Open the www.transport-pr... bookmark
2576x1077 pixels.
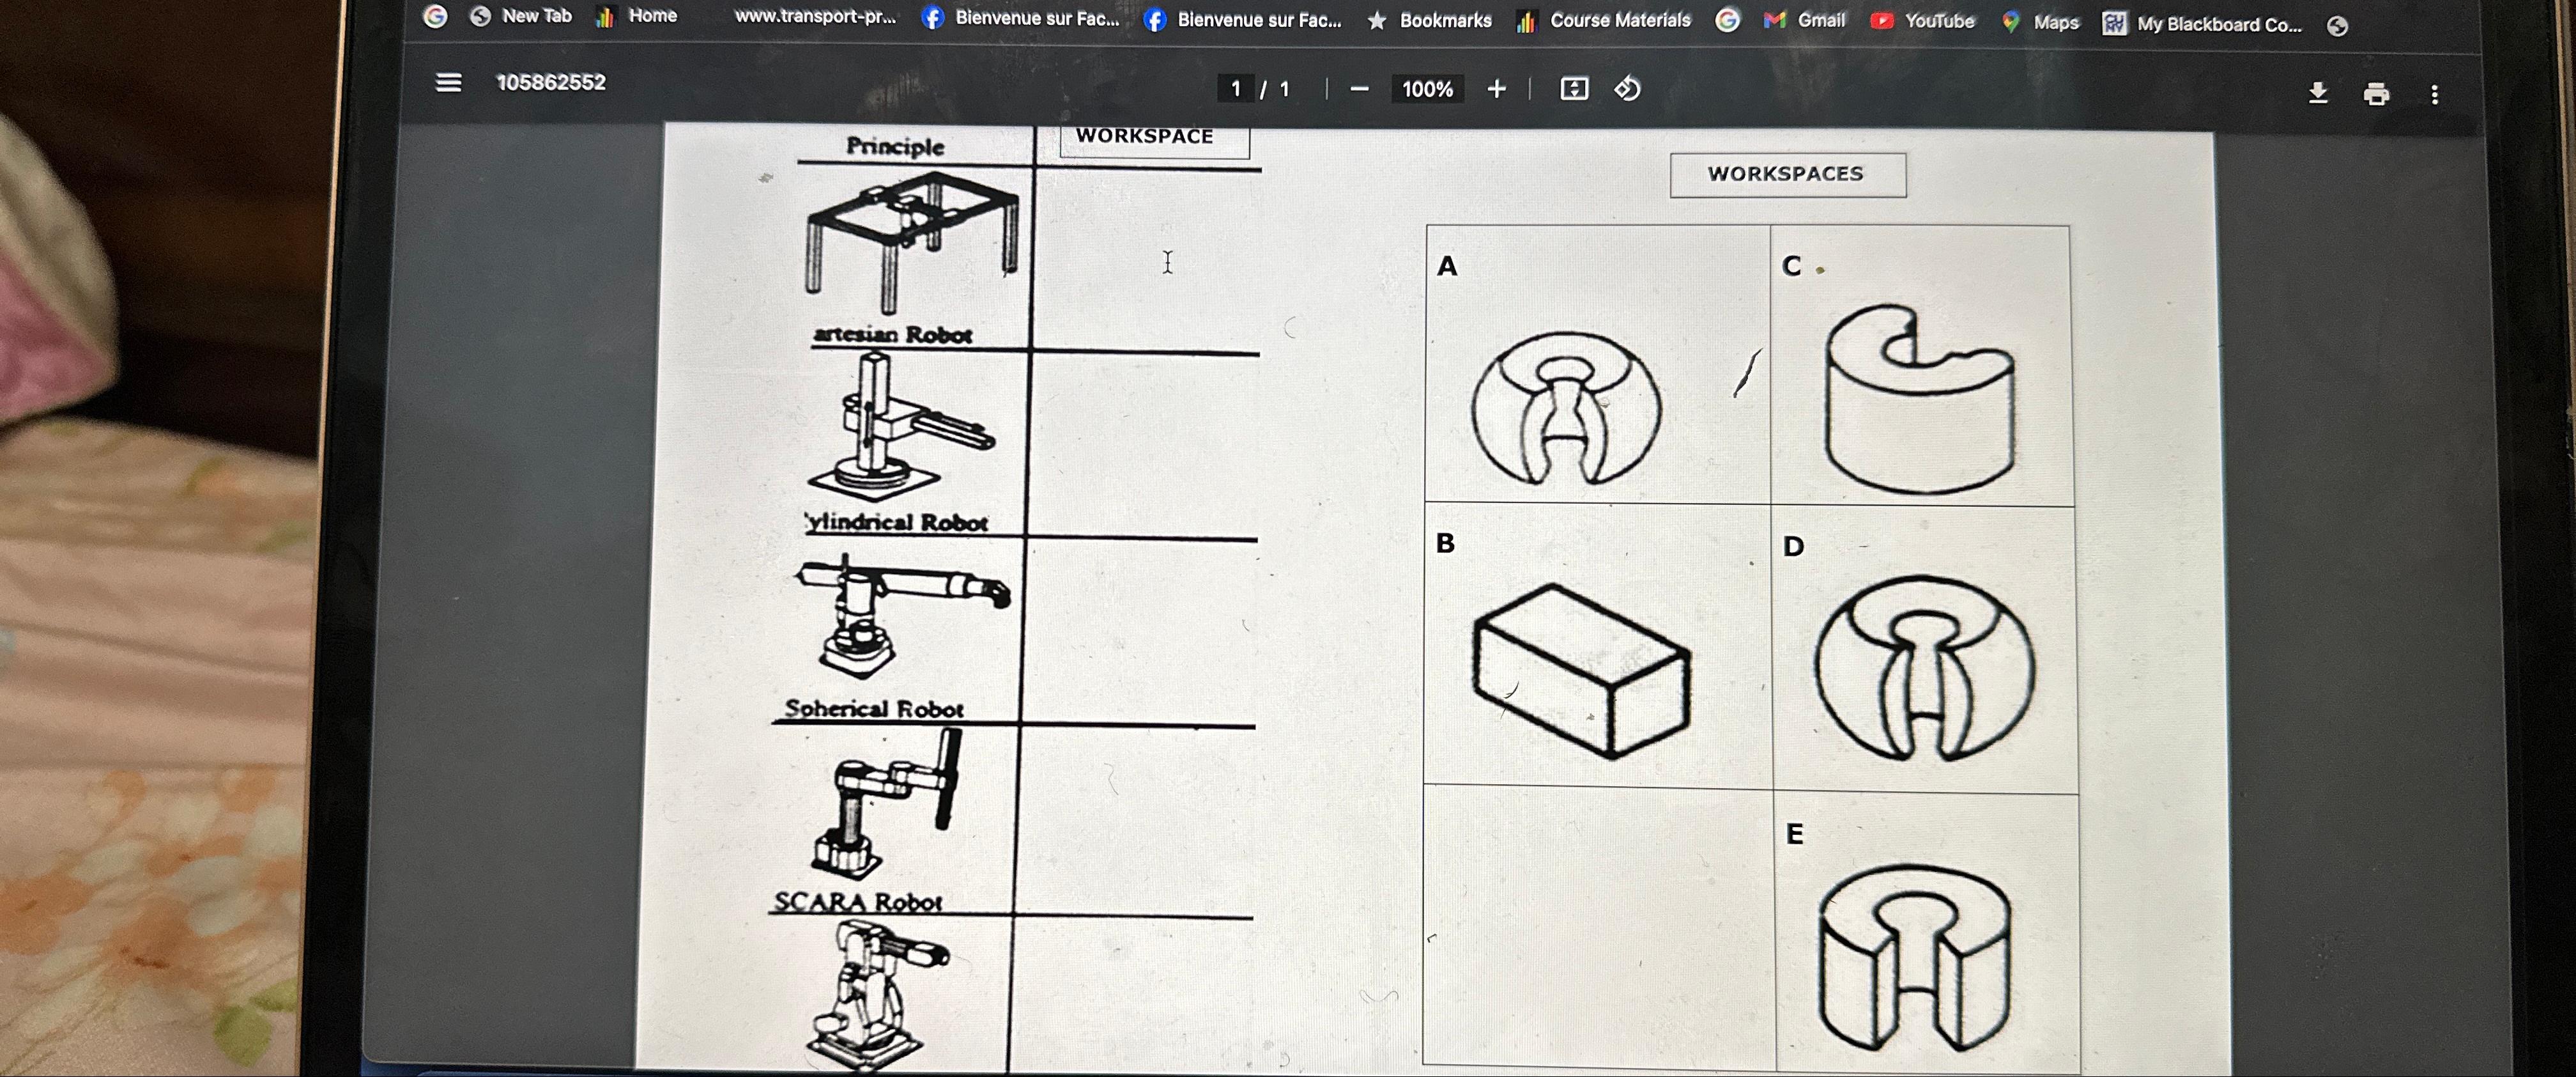tap(814, 16)
